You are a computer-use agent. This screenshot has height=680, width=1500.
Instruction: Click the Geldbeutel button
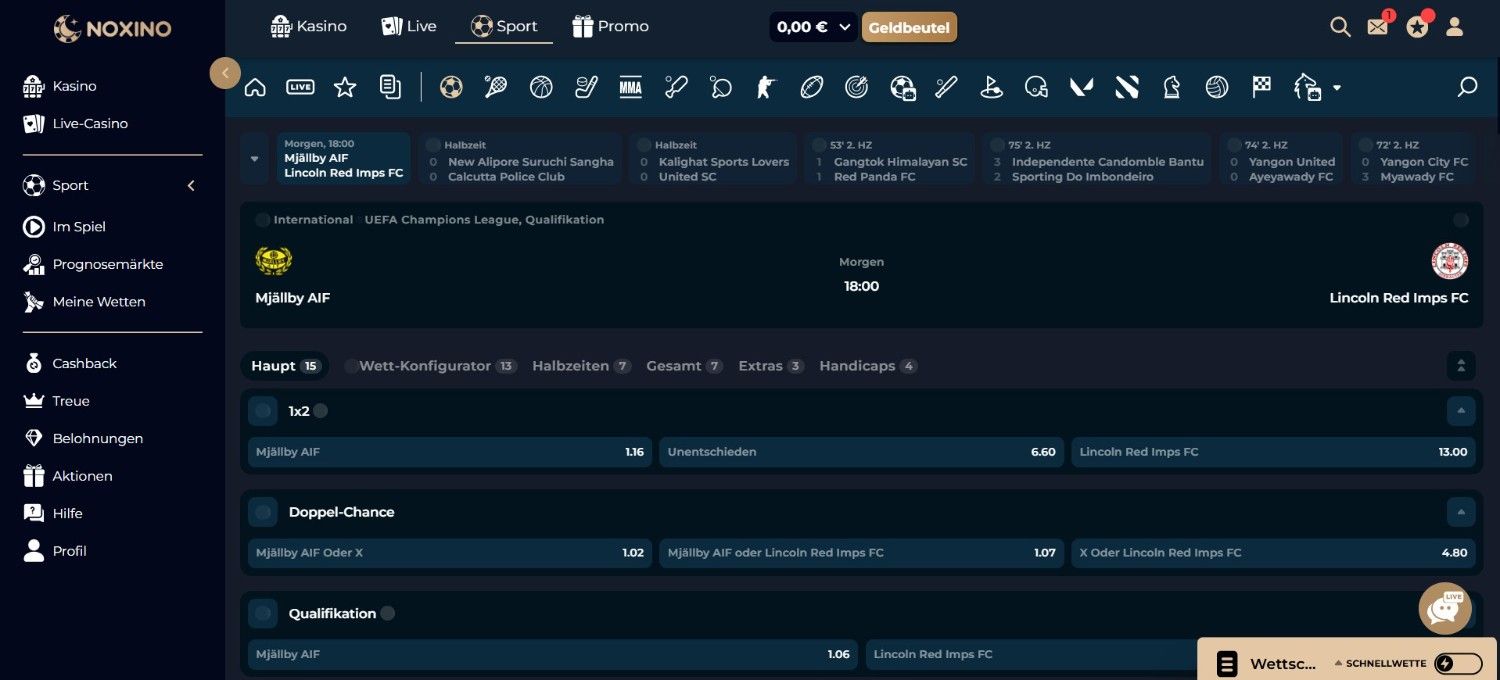point(909,28)
